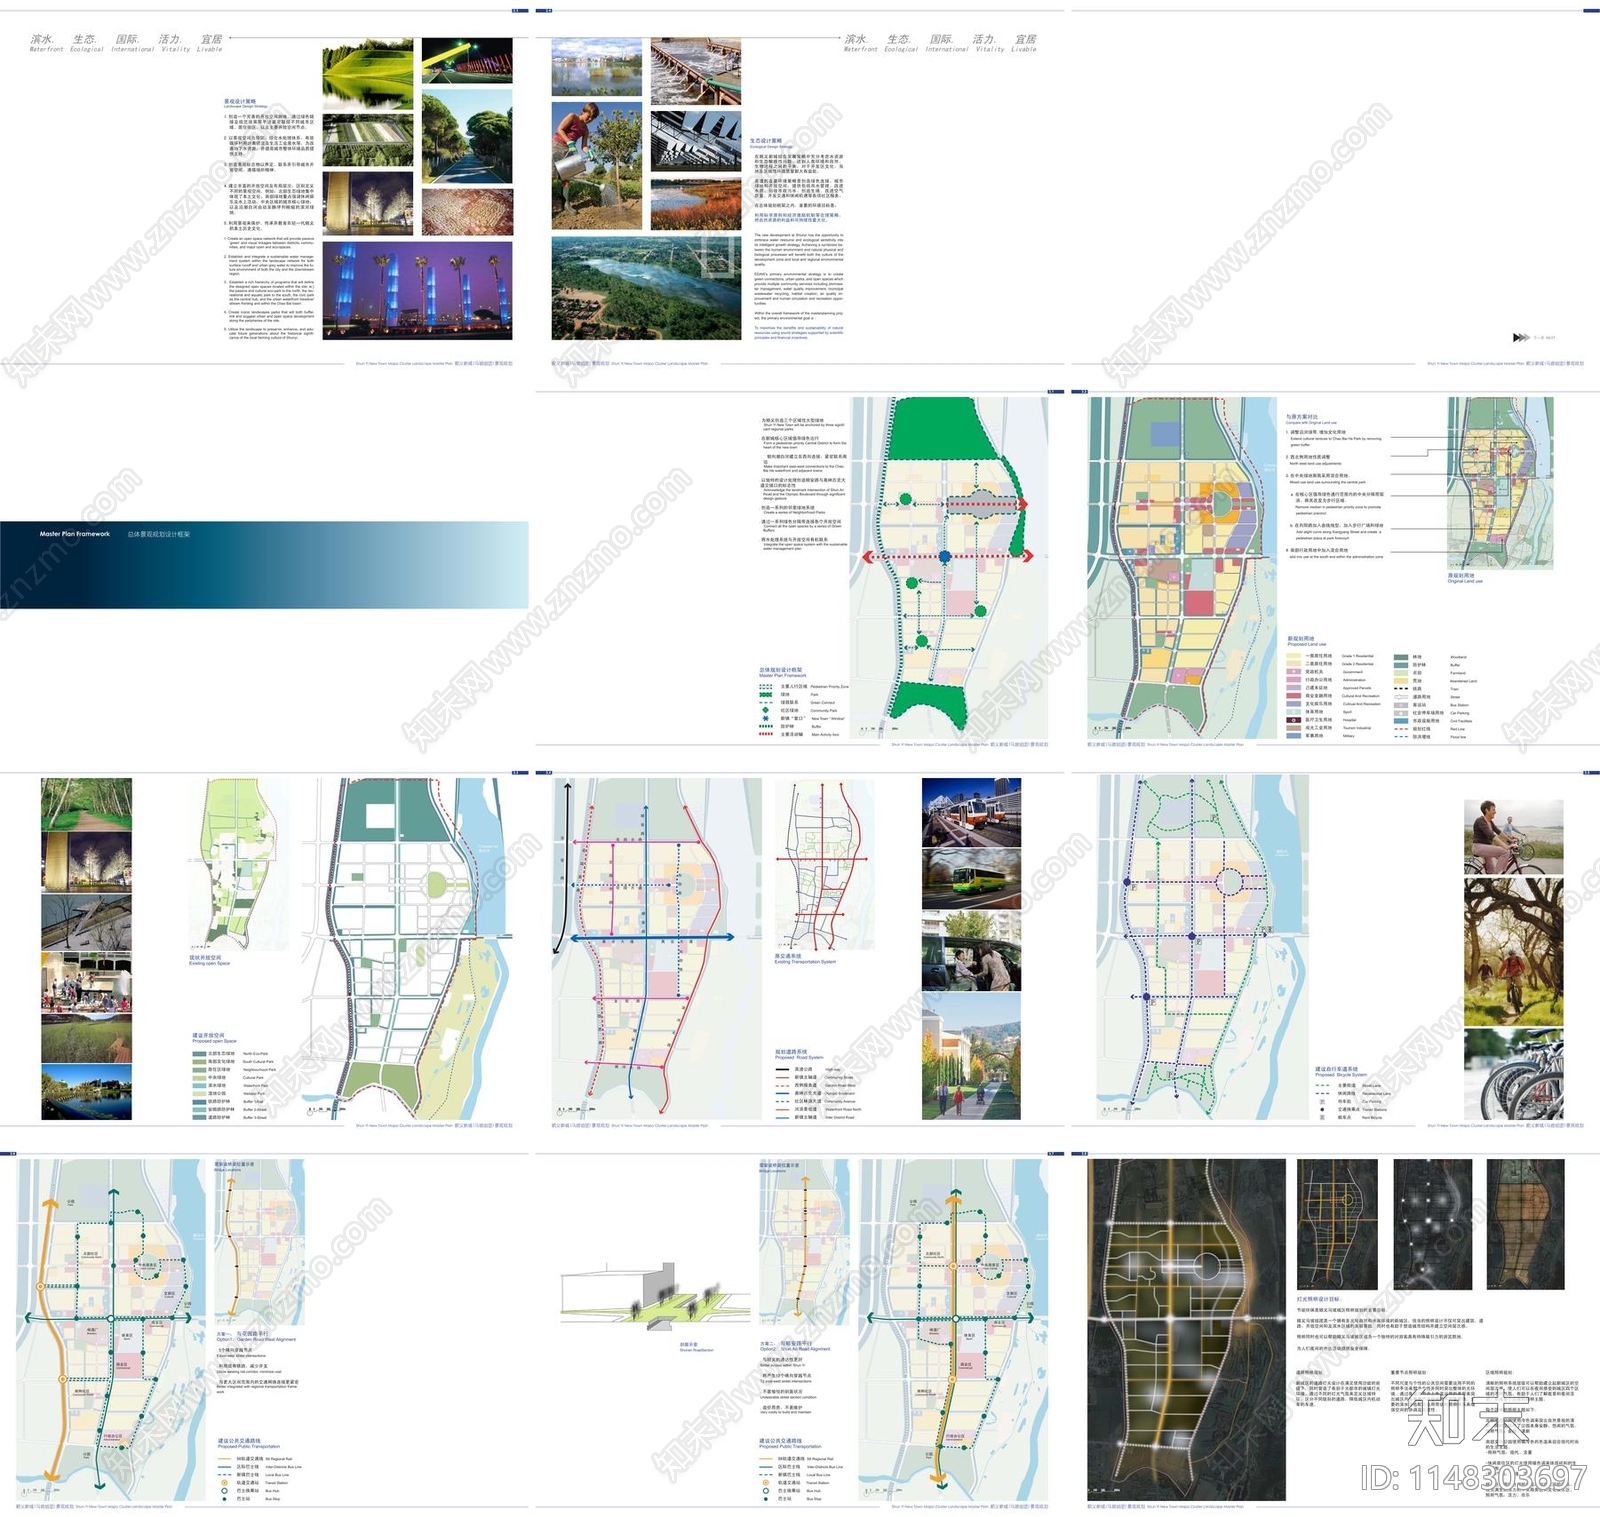This screenshot has width=1600, height=1517.
Task: Click the Master Plan Framework banner title
Action: point(75,534)
